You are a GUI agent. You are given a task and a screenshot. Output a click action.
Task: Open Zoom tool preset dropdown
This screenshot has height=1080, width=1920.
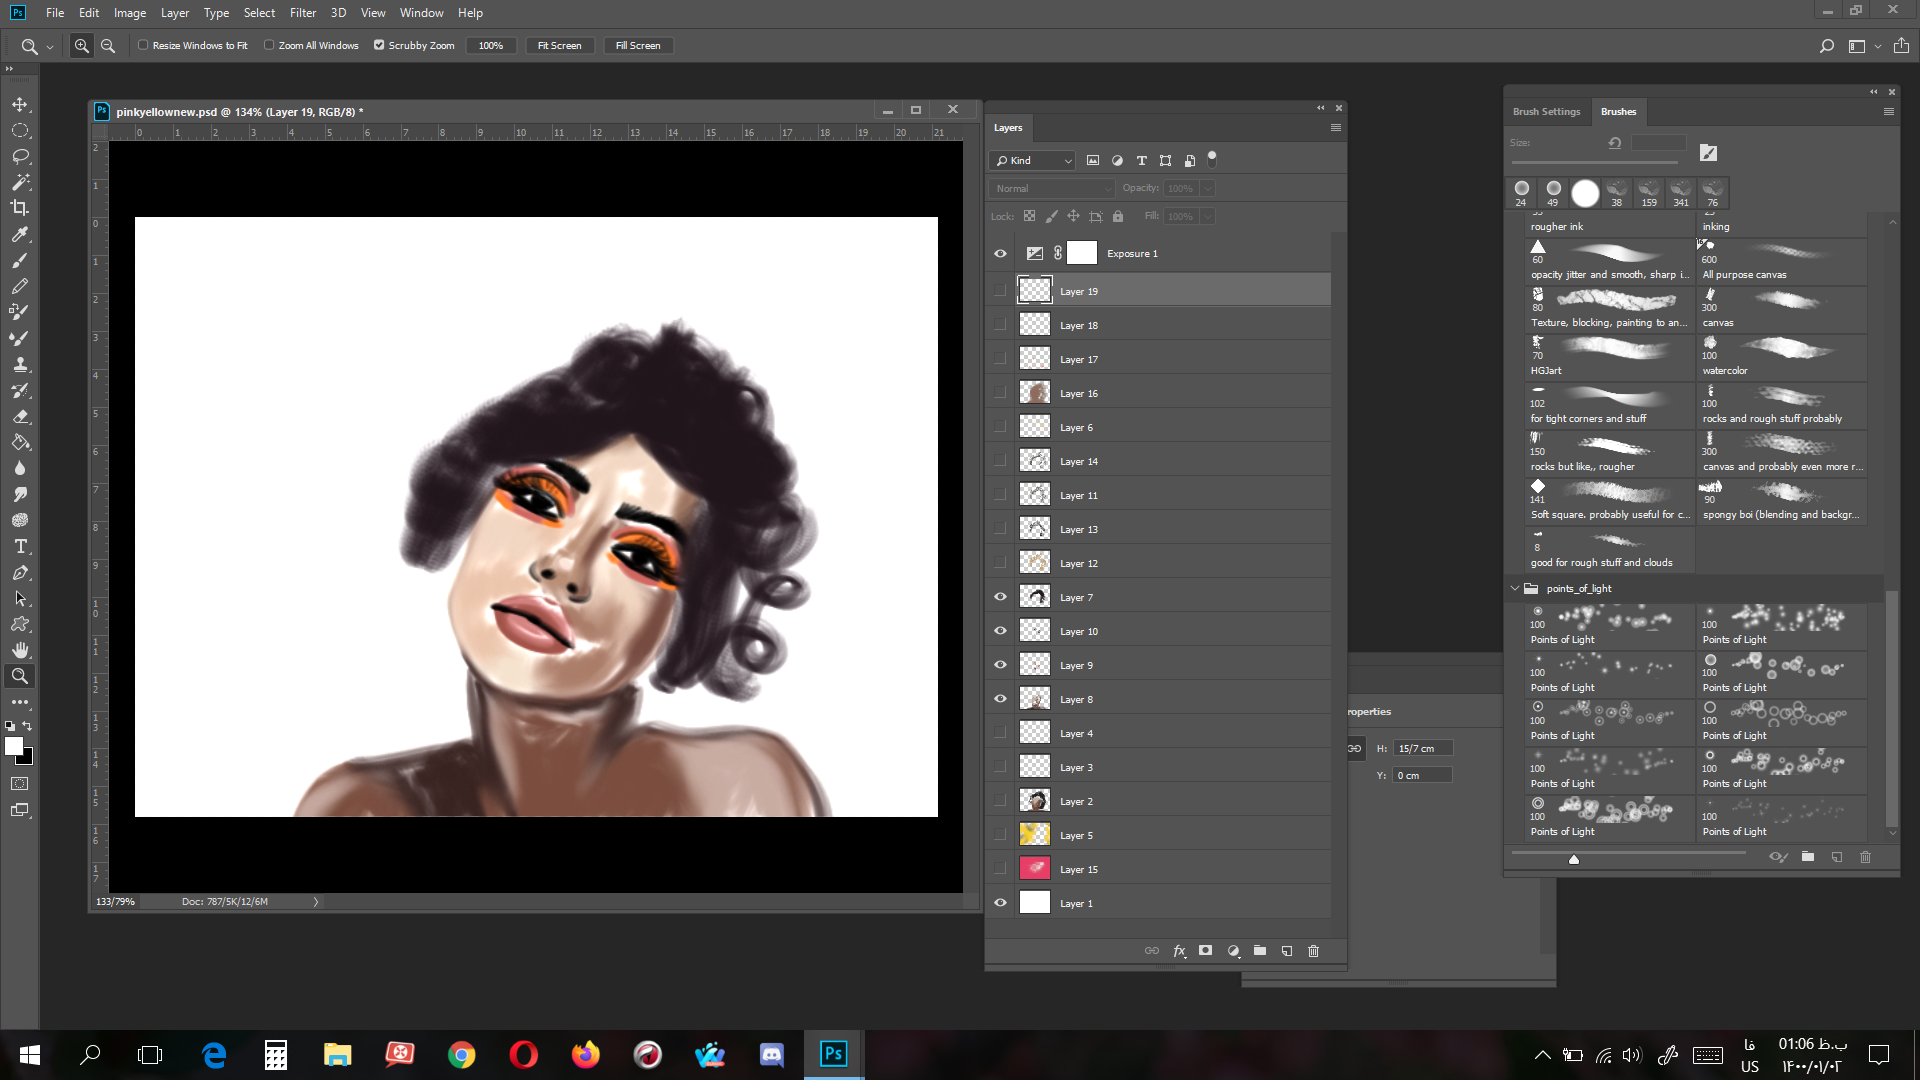click(50, 47)
